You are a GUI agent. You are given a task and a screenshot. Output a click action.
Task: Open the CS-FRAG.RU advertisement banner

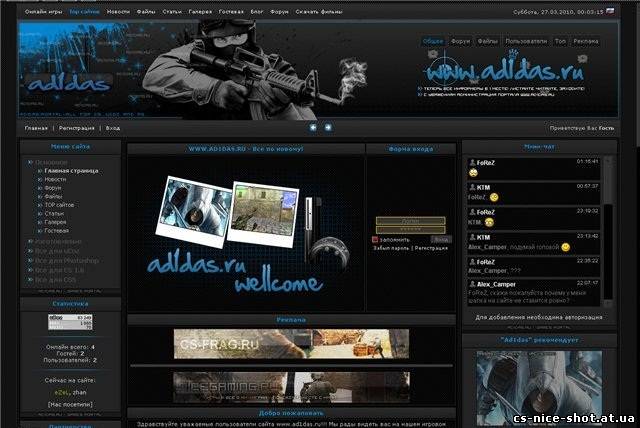tap(291, 344)
